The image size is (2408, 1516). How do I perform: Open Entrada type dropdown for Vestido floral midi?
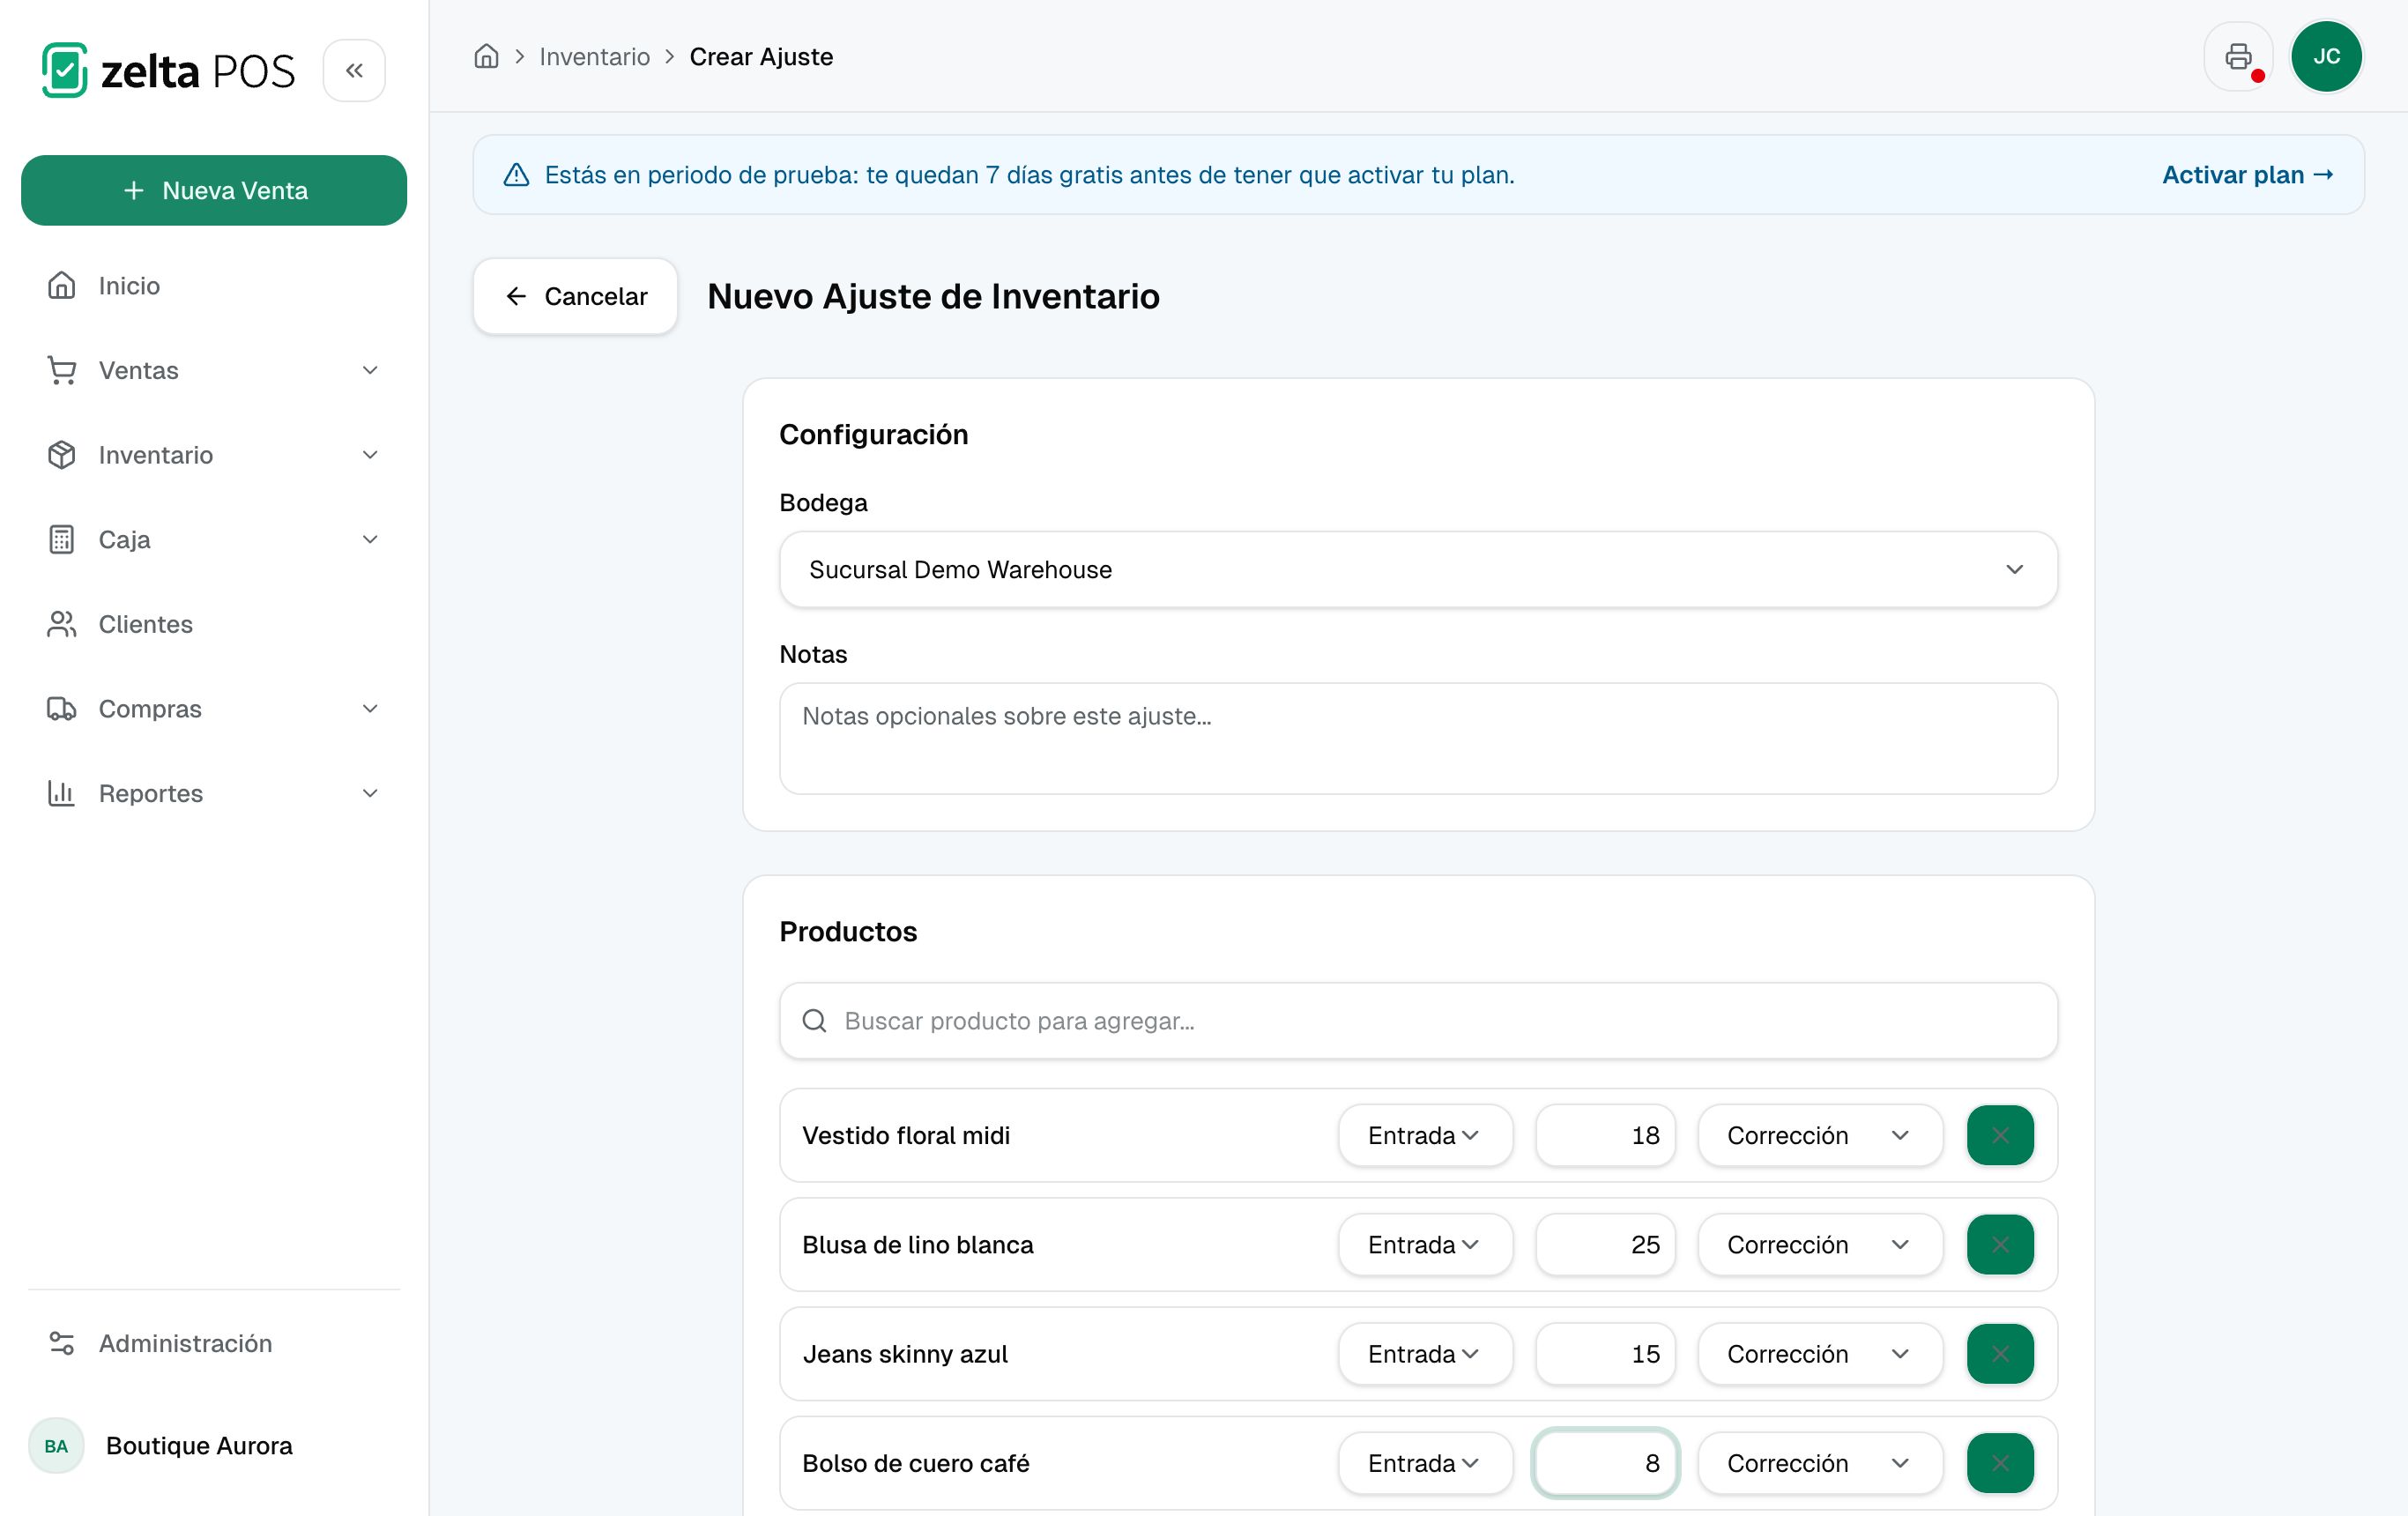1425,1135
